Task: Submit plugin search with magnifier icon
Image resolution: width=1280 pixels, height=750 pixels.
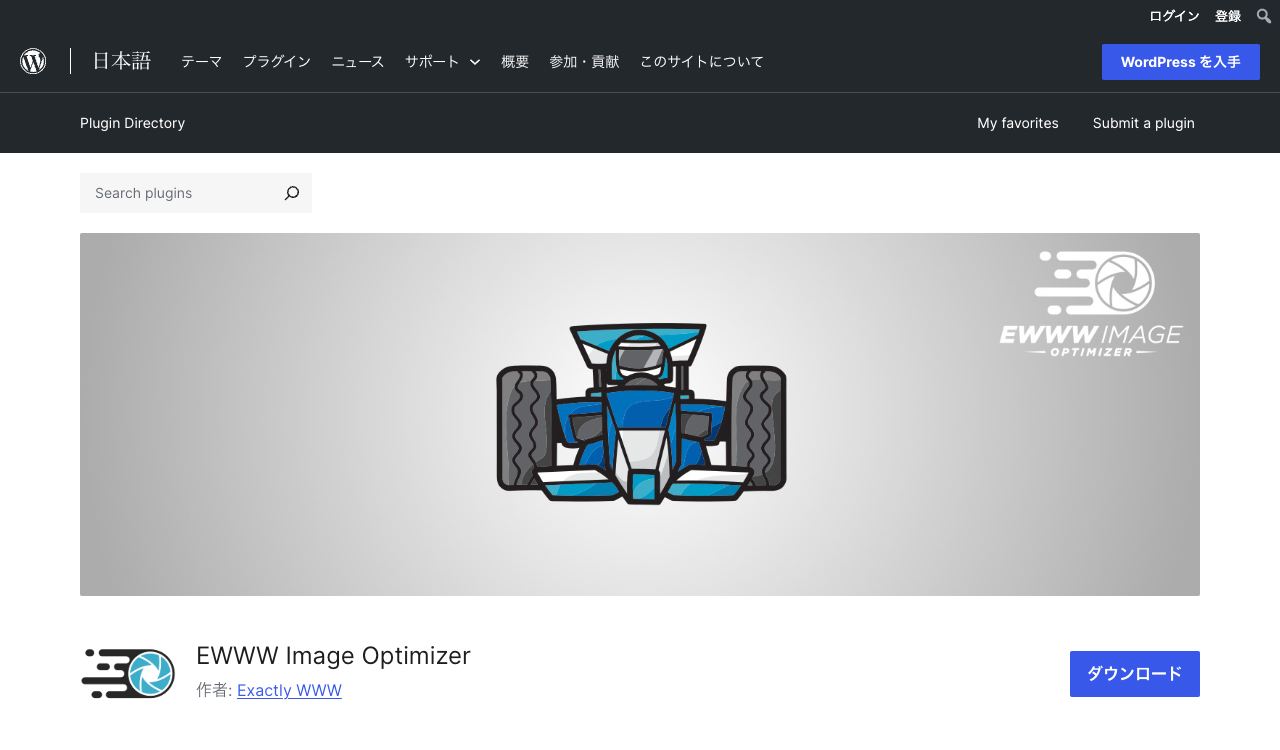Action: (x=292, y=193)
